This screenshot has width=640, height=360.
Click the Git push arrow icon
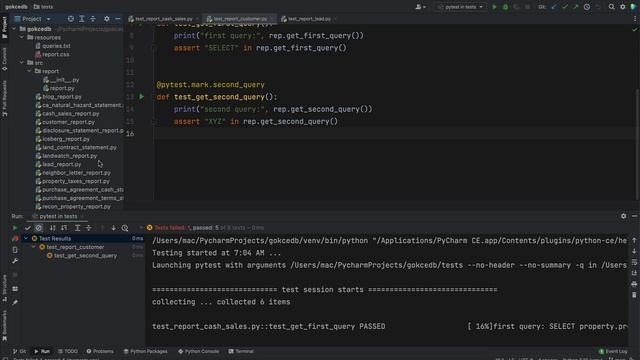tap(576, 7)
